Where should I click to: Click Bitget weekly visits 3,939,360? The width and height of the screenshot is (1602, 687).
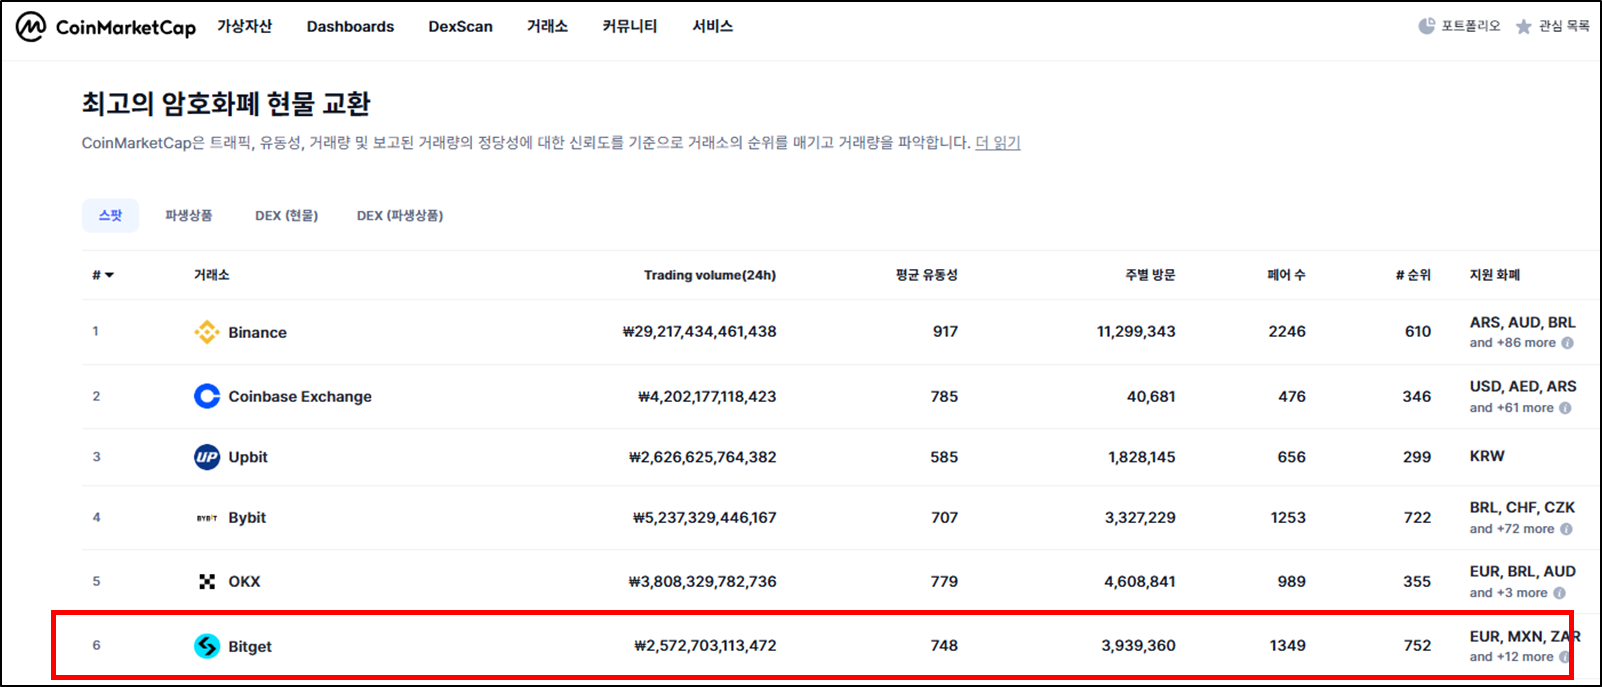pos(1139,646)
